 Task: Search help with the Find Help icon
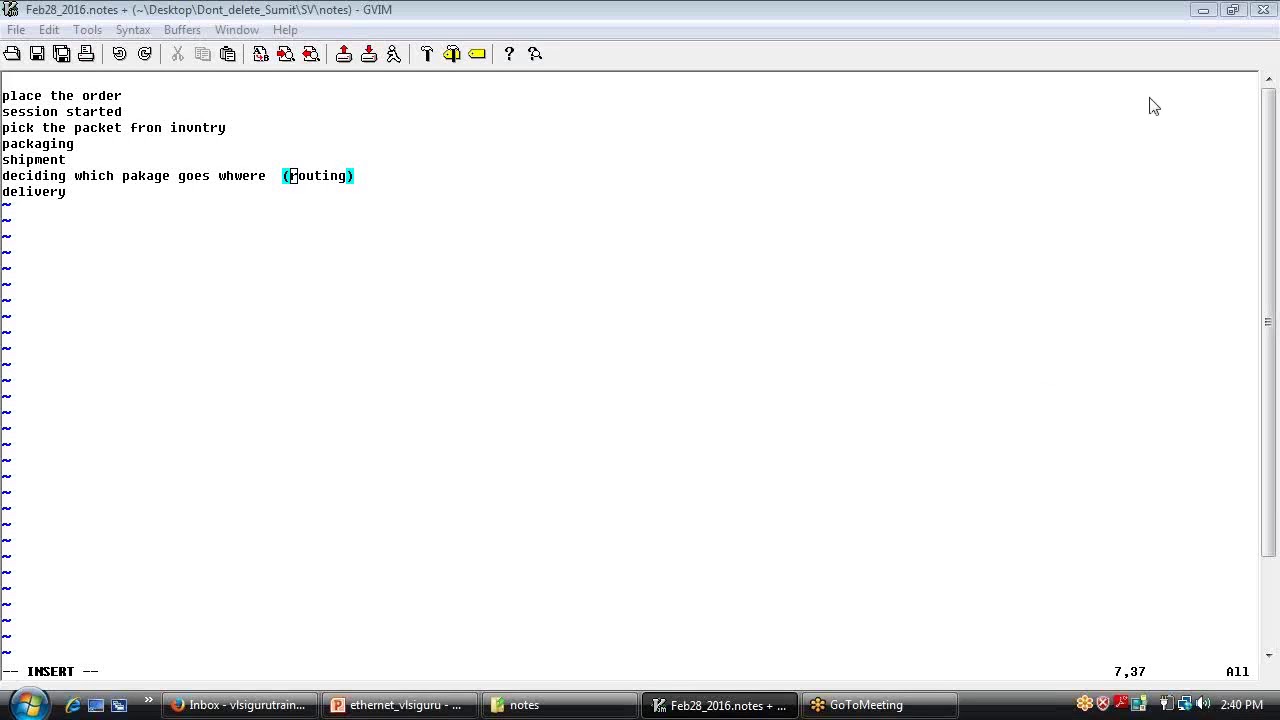pos(535,54)
